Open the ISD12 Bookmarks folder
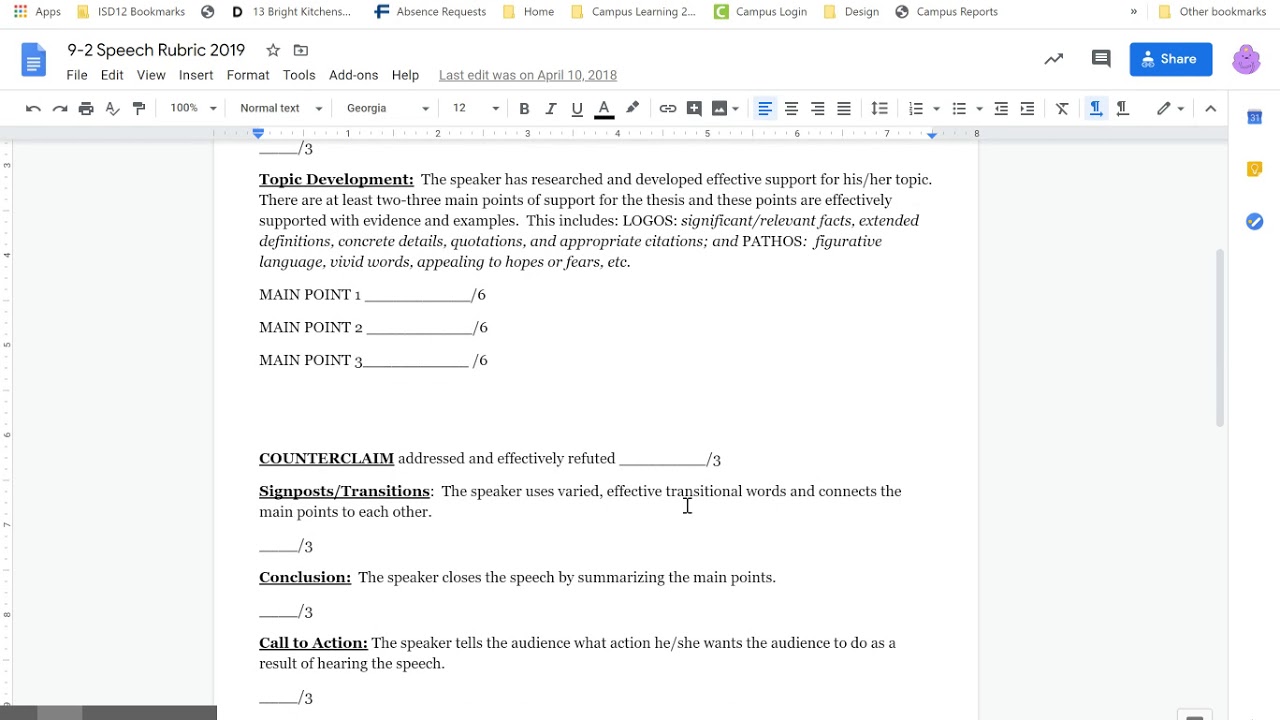The width and height of the screenshot is (1280, 720). click(x=131, y=12)
